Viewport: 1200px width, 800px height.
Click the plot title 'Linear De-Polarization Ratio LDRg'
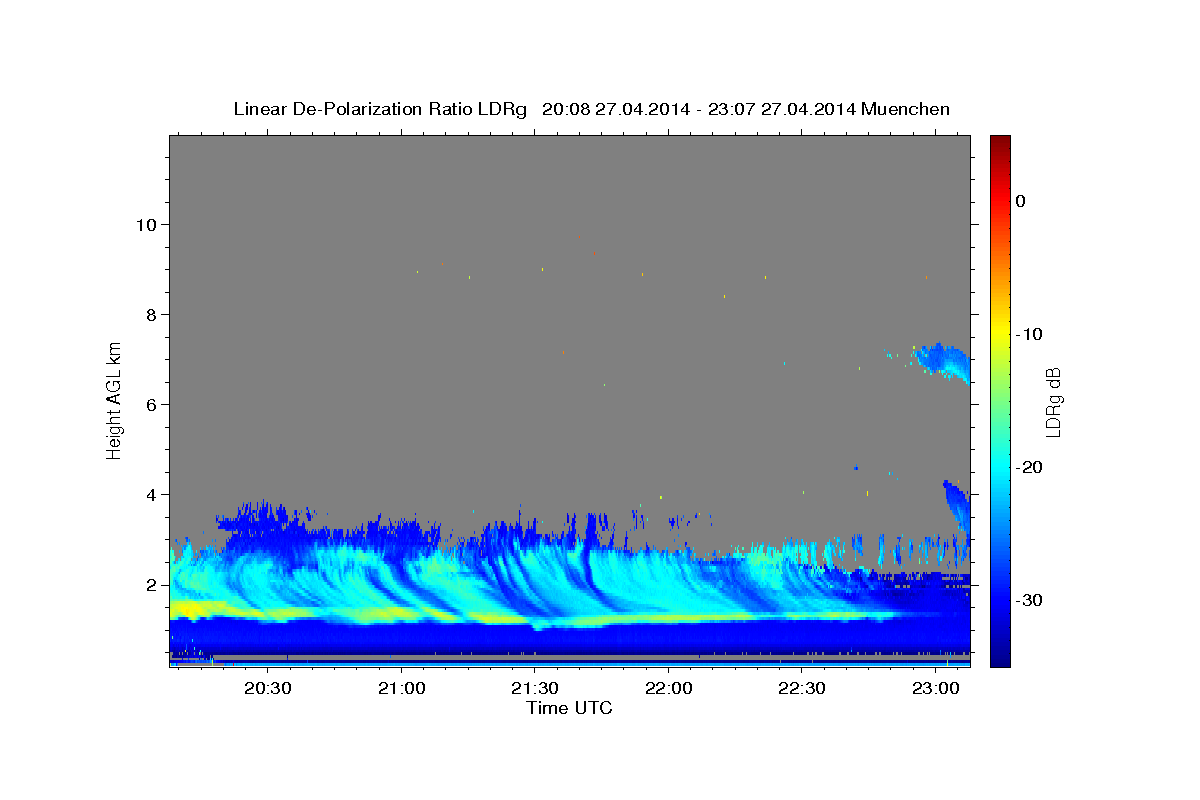coord(380,109)
